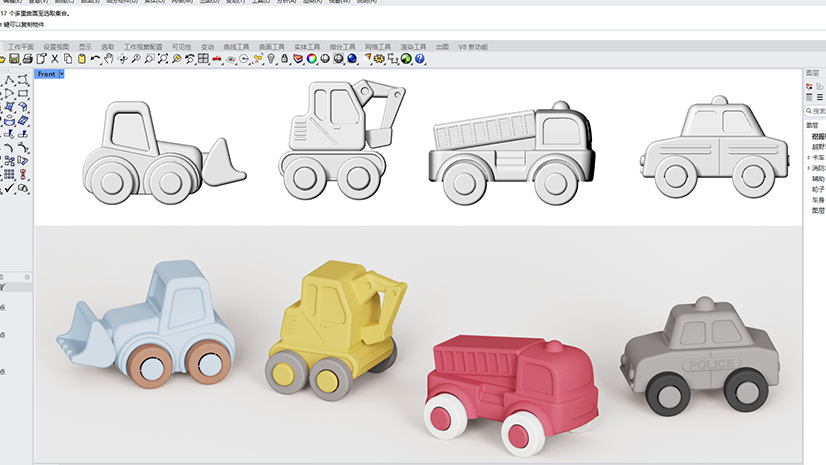
Task: Open the Front viewport dropdown arrow
Action: point(62,74)
